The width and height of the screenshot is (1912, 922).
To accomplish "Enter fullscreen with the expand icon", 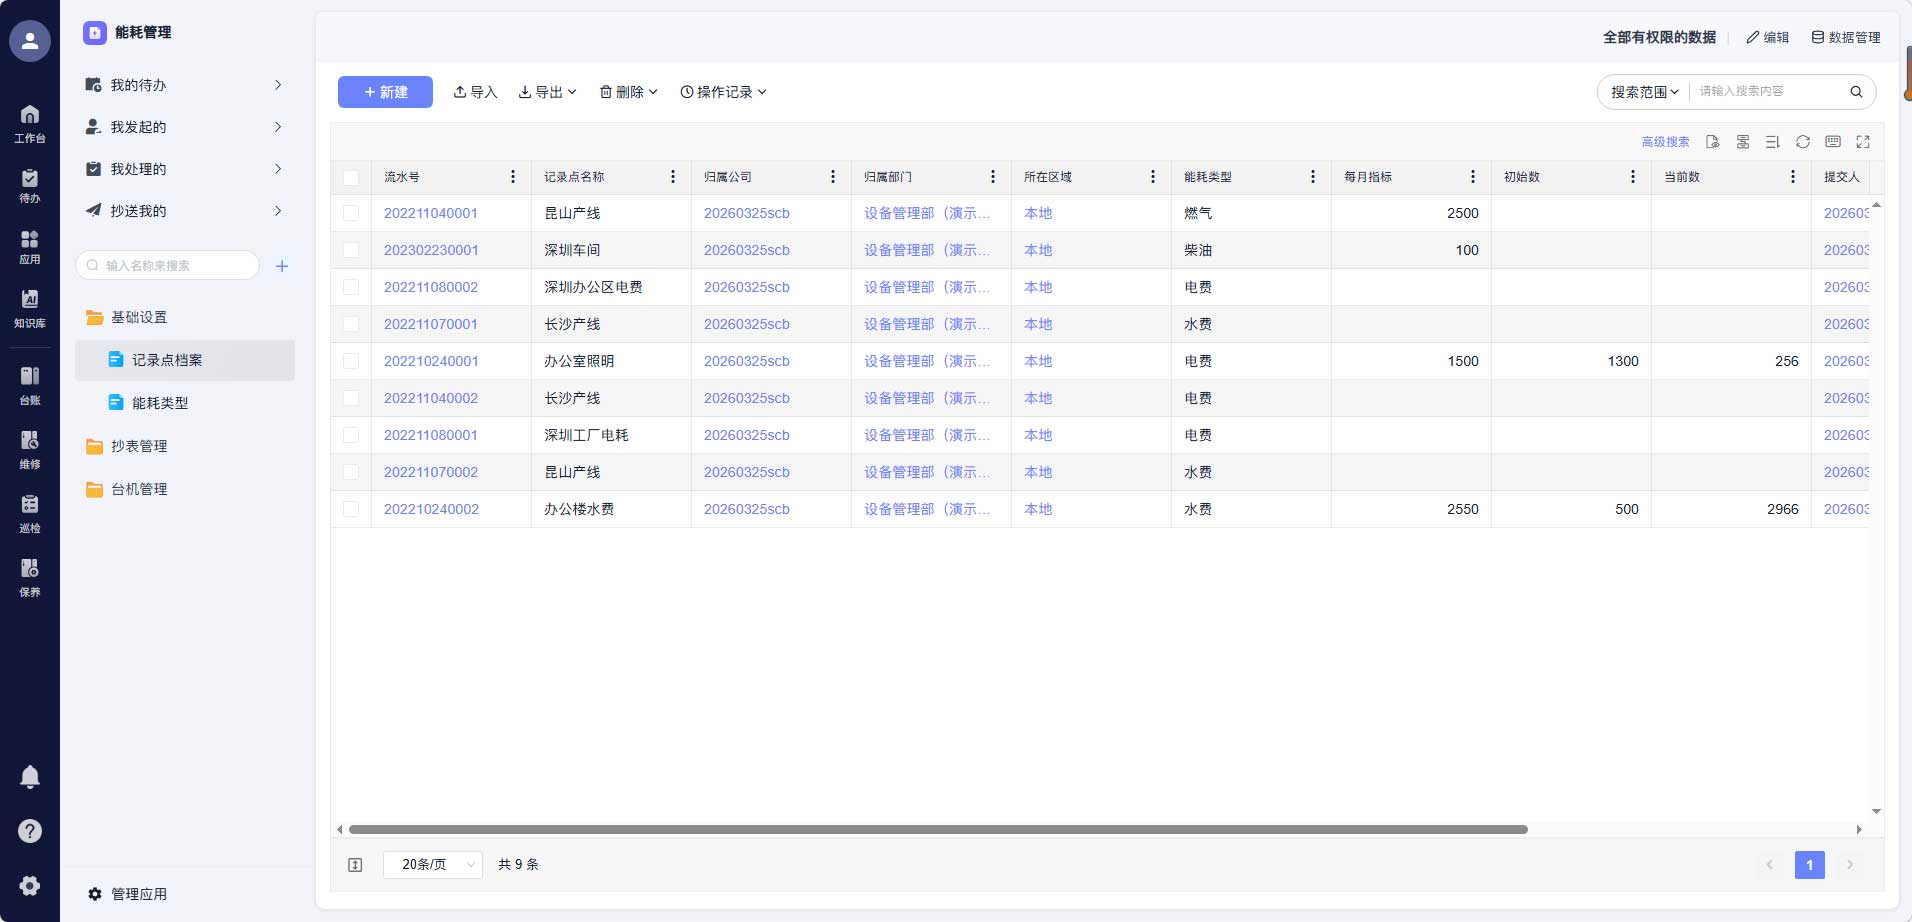I will click(x=1862, y=142).
